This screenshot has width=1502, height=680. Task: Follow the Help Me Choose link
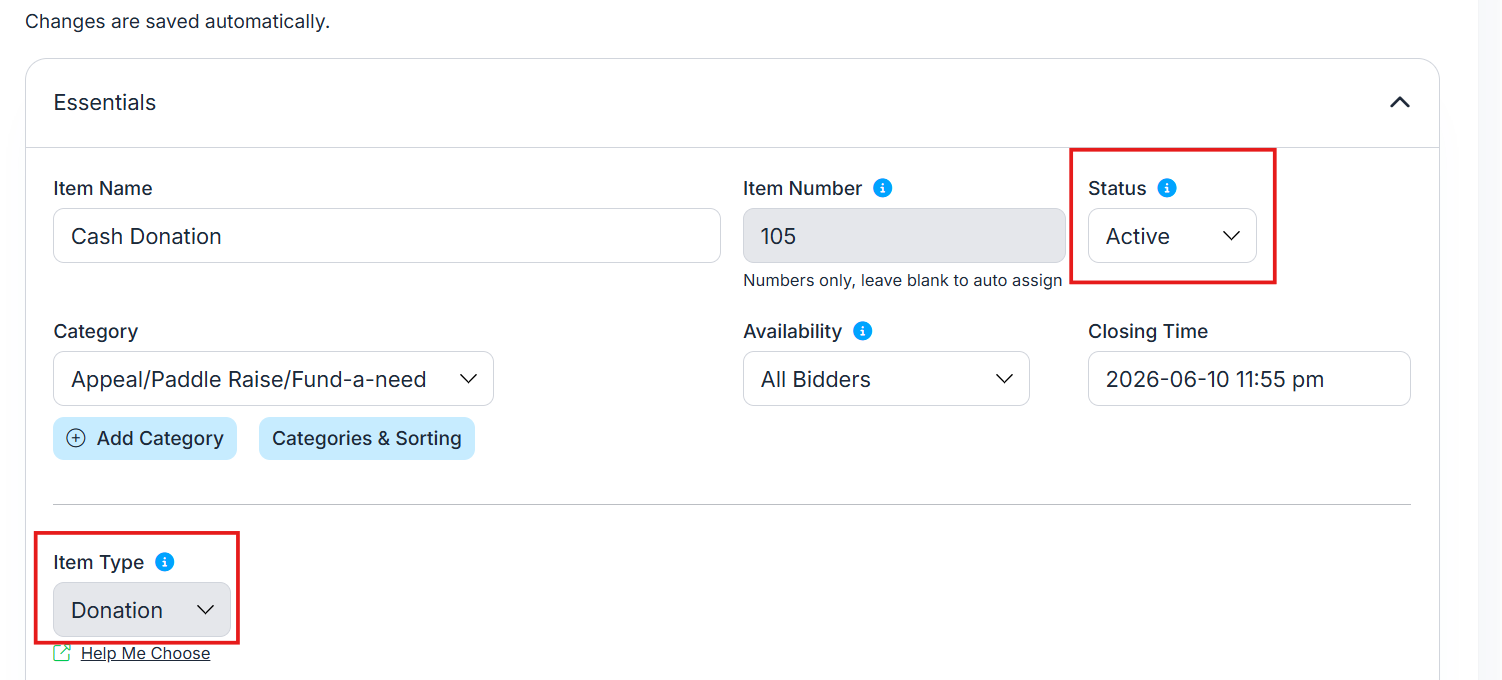pos(145,653)
